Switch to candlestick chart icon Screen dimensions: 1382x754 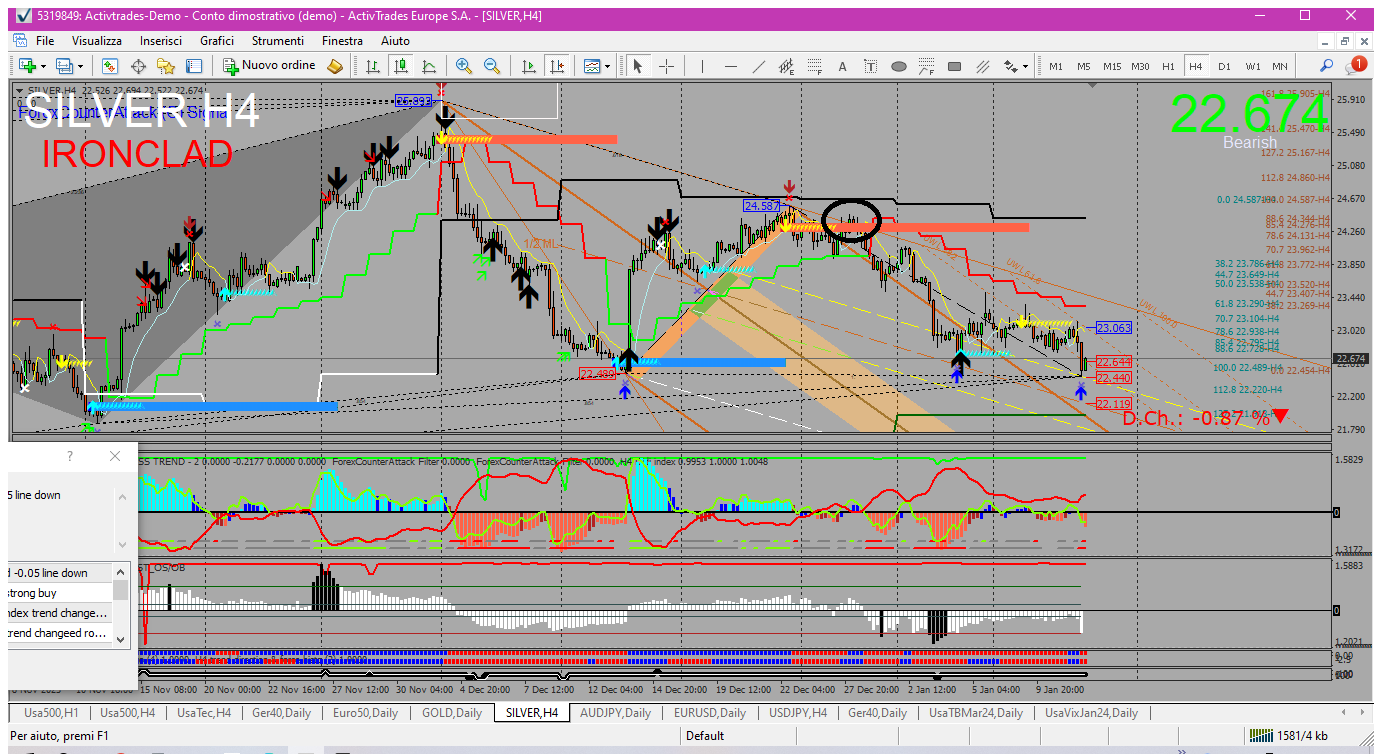pos(401,66)
